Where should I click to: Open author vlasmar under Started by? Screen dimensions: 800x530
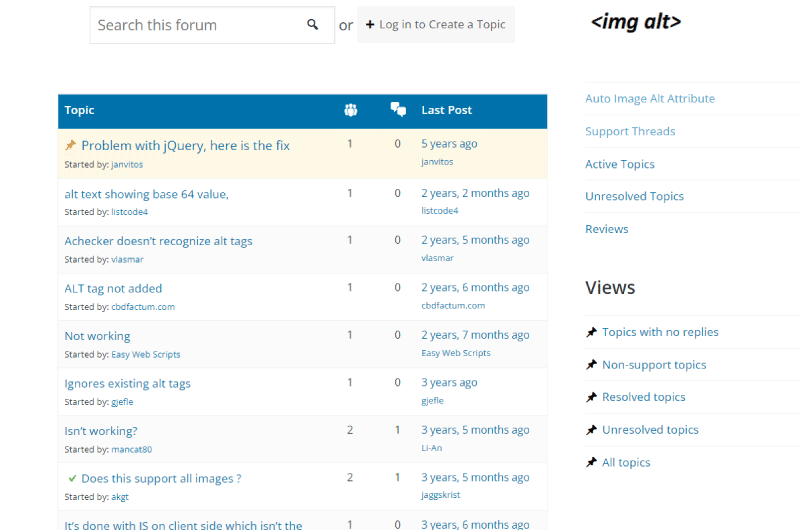(128, 259)
